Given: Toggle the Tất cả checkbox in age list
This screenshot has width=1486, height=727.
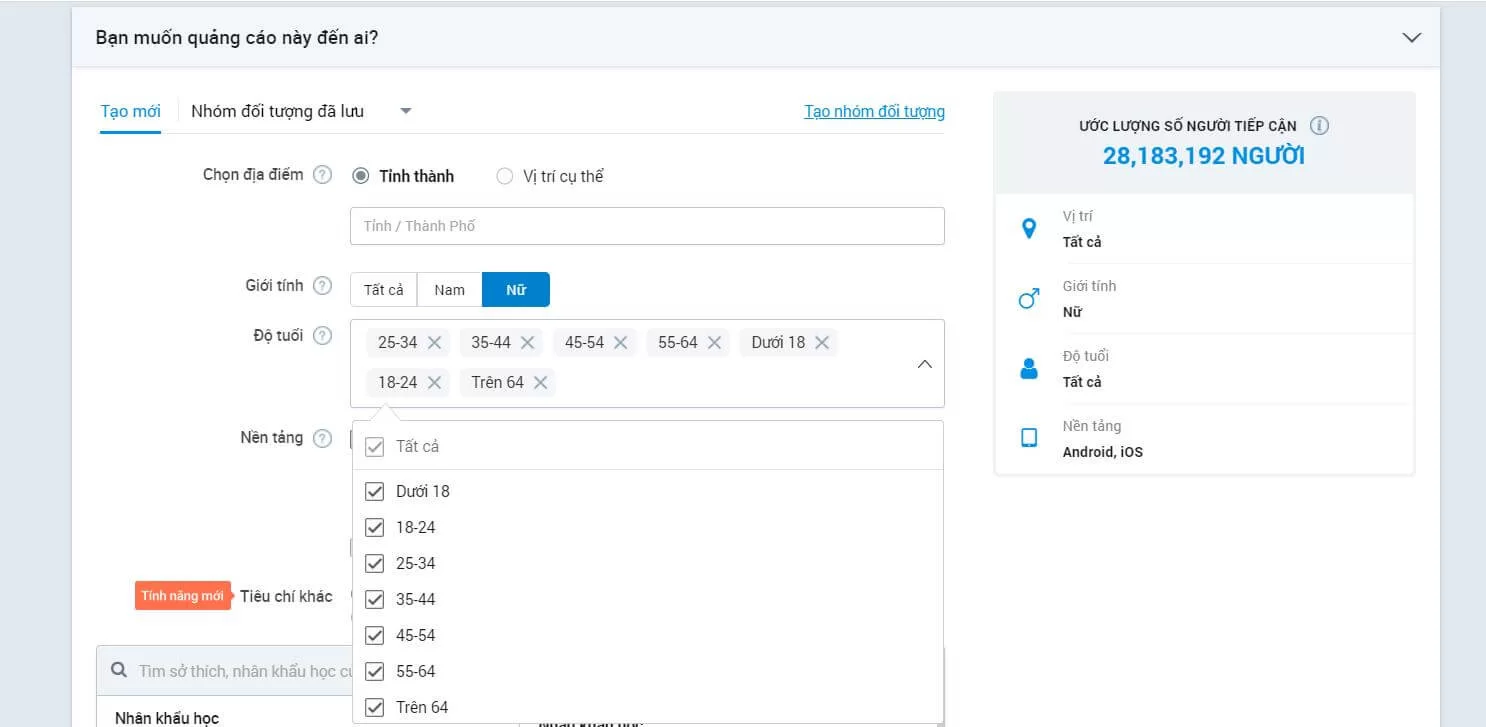Looking at the screenshot, I should [x=375, y=447].
